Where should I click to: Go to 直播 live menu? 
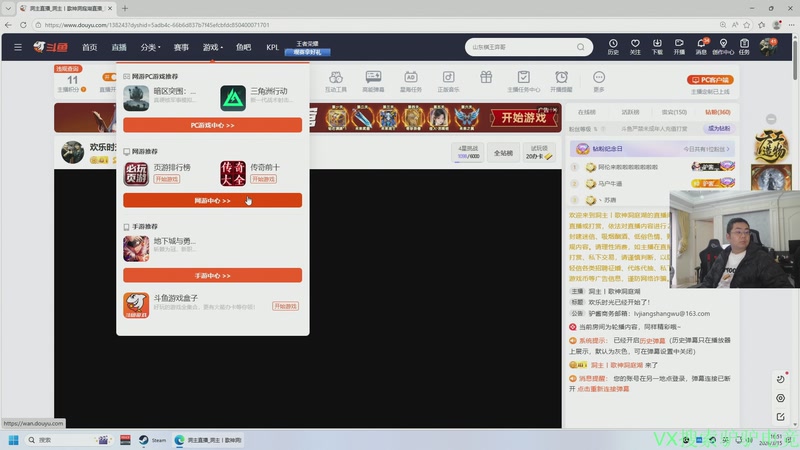(119, 47)
